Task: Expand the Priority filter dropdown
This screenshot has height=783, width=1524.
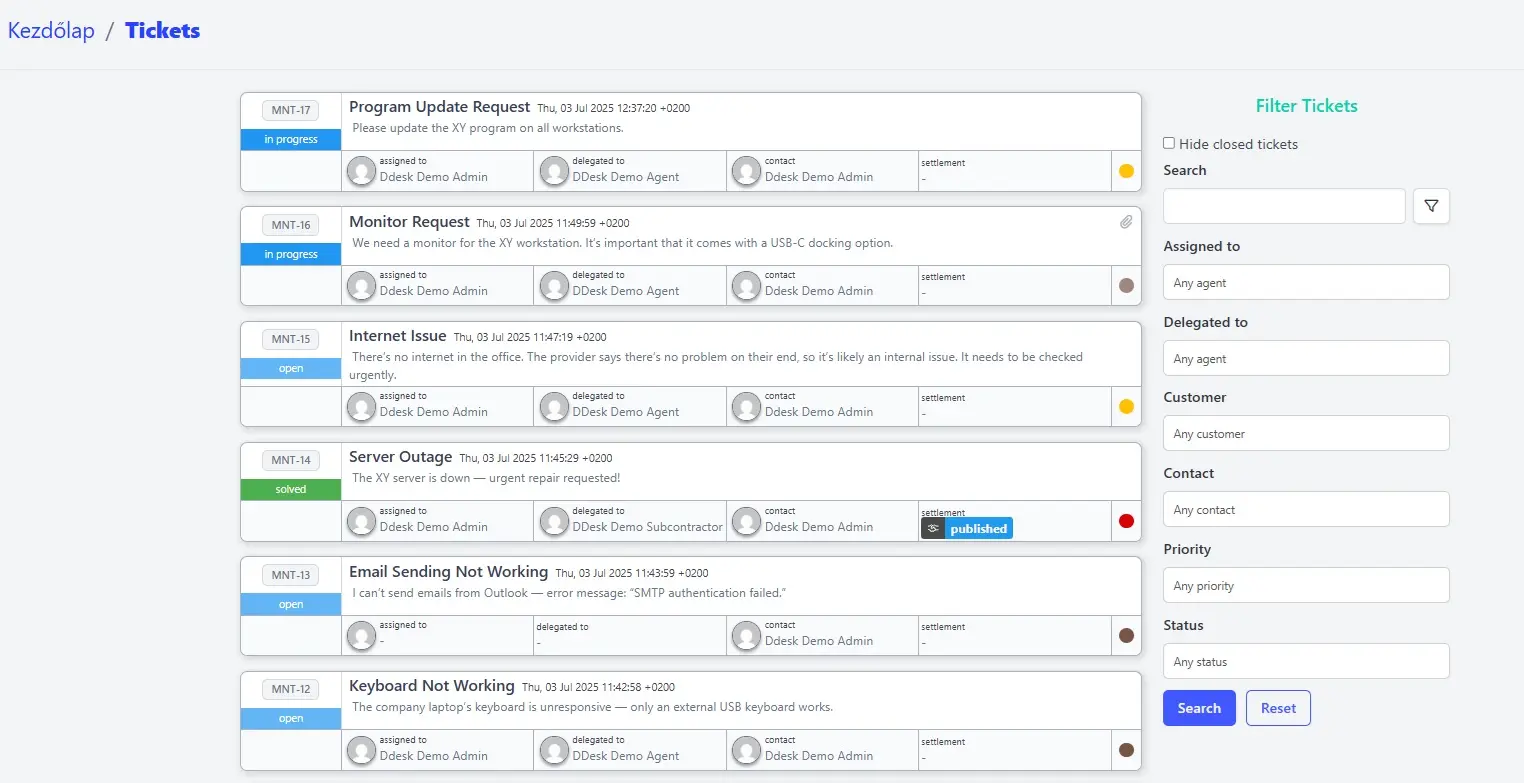Action: tap(1305, 585)
